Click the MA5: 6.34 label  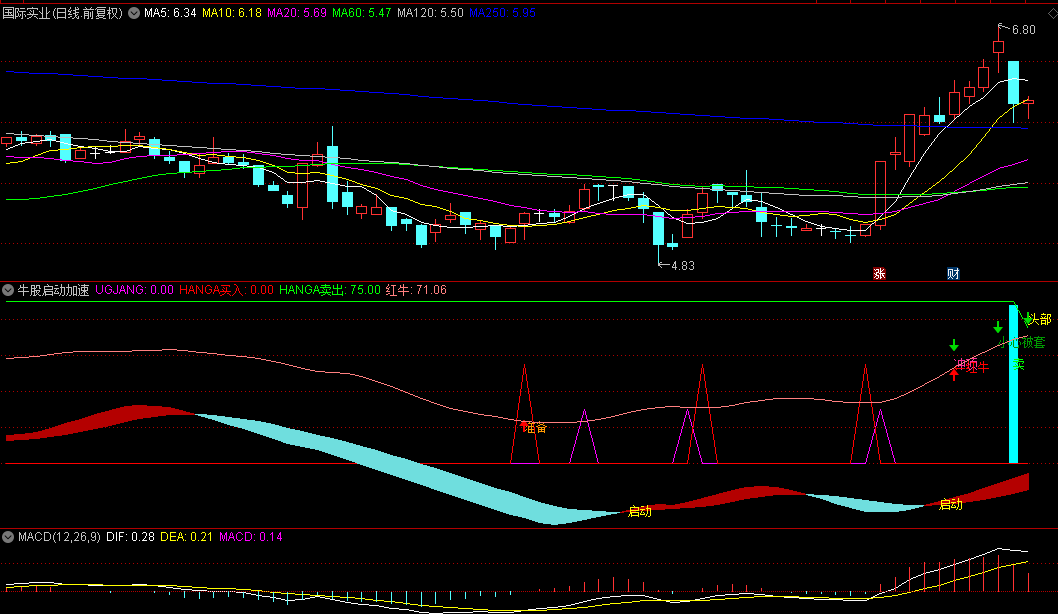[170, 13]
